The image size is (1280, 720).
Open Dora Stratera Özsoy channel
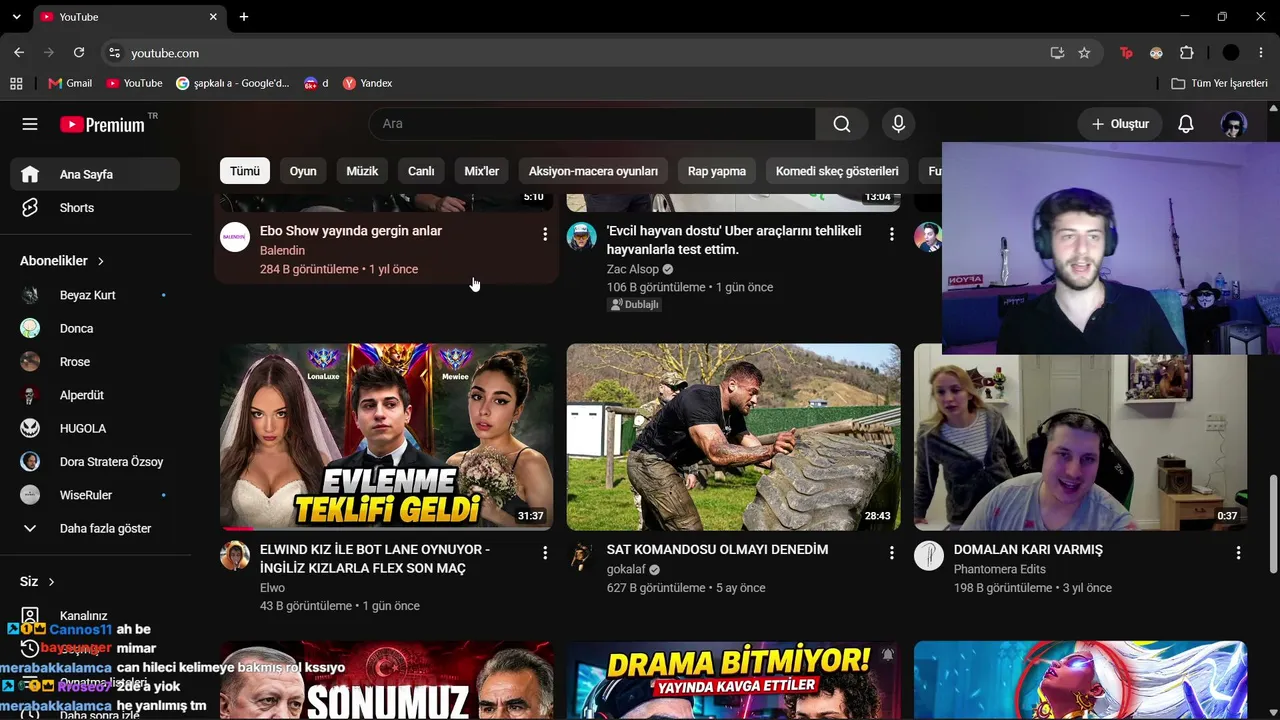(95, 462)
